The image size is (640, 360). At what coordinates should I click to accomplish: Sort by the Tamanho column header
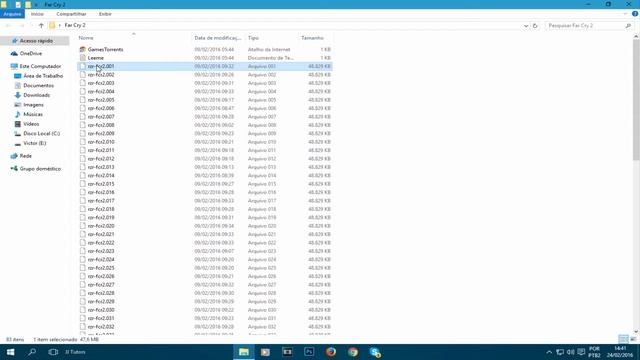pos(312,38)
